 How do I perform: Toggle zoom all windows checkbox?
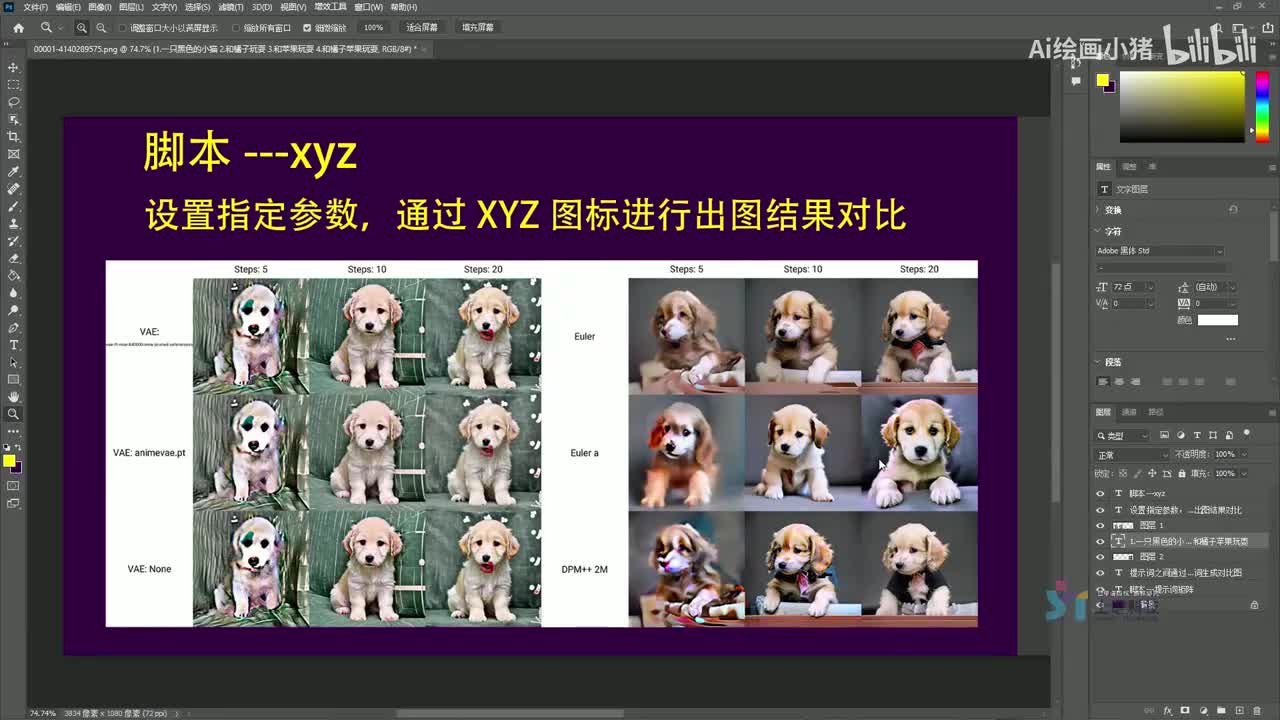point(236,28)
